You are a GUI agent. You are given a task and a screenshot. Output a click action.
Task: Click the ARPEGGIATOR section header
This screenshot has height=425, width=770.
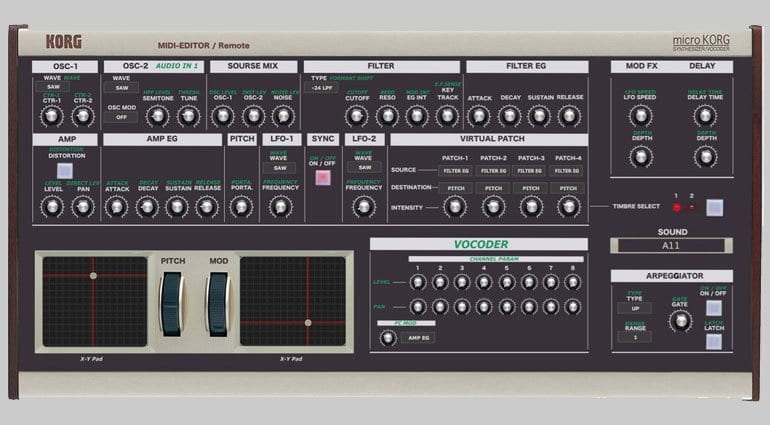click(672, 276)
